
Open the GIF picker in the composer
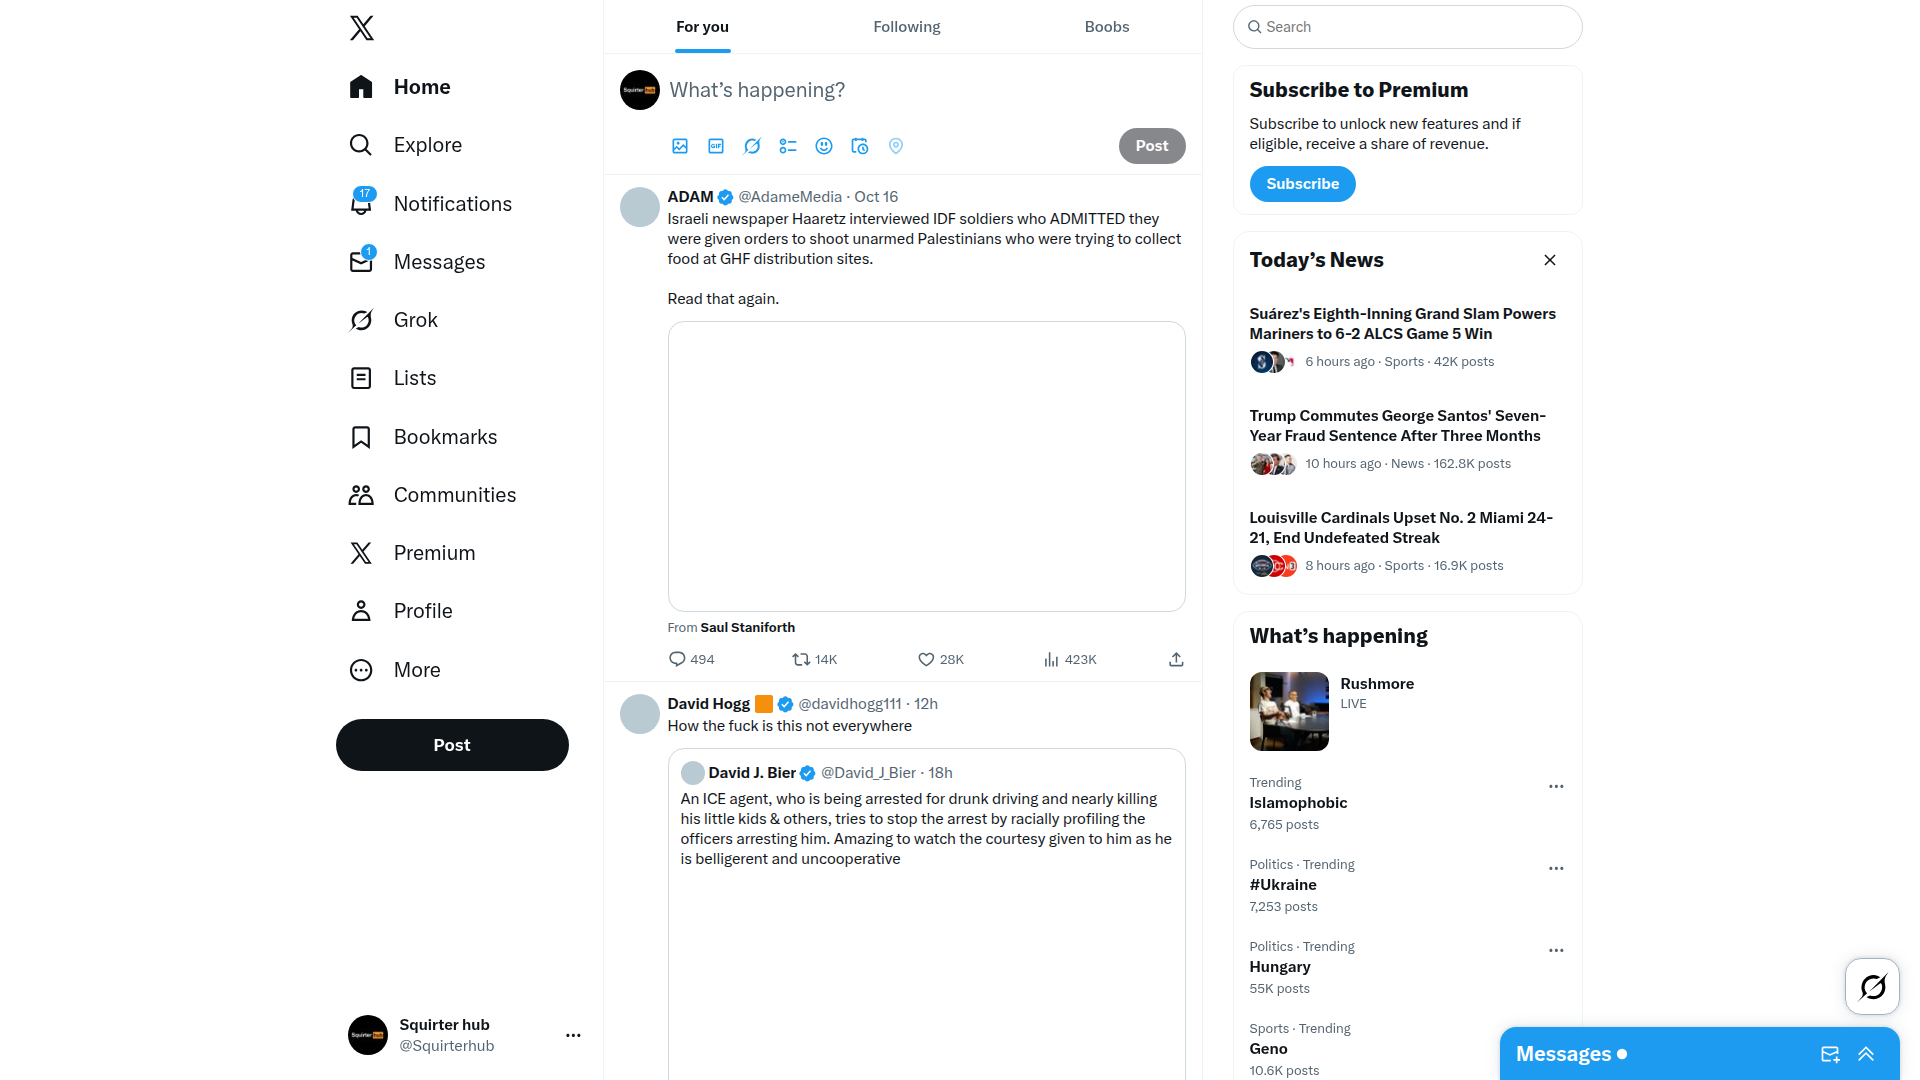(716, 146)
